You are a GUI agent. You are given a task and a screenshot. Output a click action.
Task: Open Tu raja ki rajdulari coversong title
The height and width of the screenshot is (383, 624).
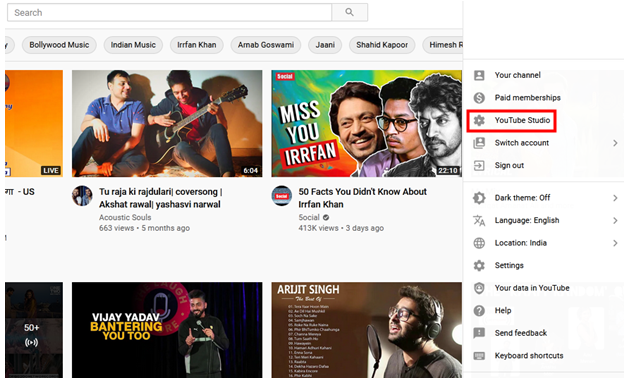tap(161, 198)
